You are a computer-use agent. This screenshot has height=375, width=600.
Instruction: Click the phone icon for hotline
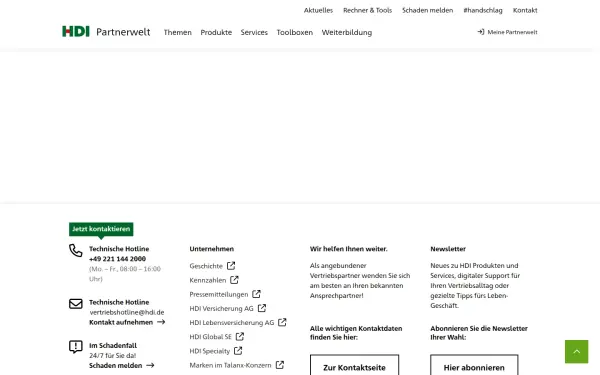76,250
